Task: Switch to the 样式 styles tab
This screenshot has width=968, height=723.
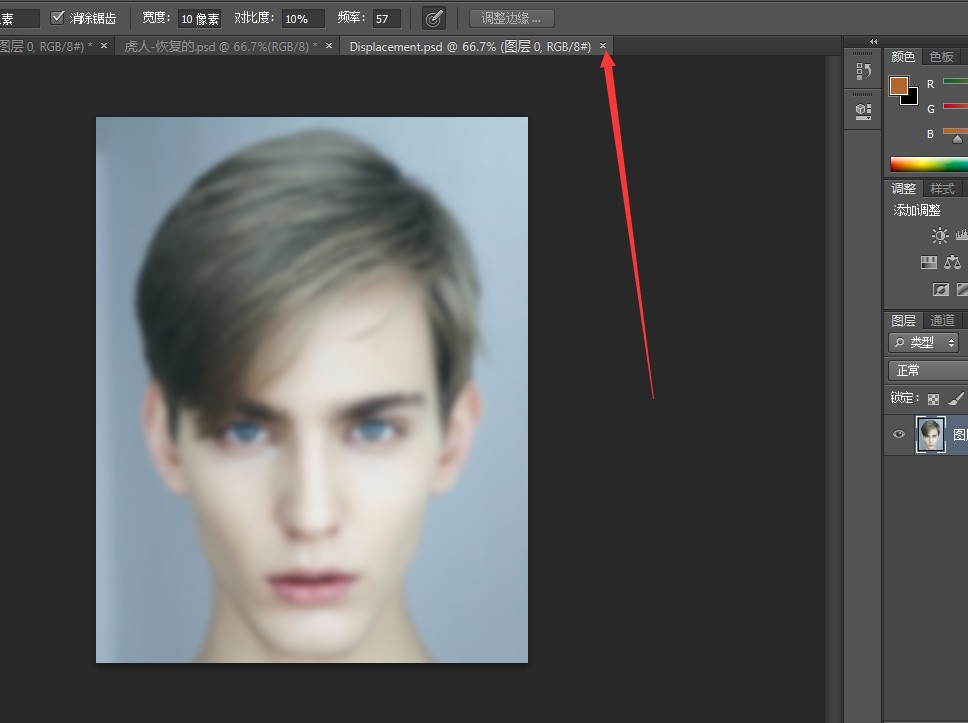Action: click(x=942, y=188)
